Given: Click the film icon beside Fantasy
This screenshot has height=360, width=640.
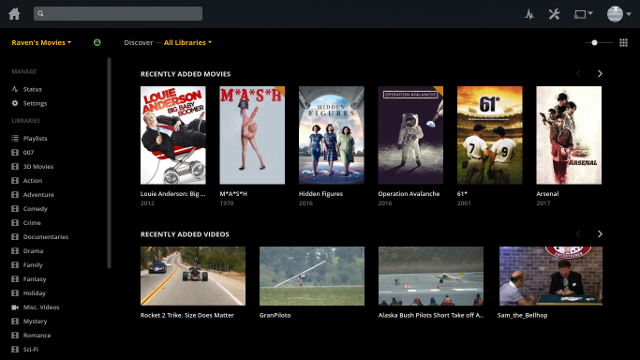Looking at the screenshot, I should point(15,279).
